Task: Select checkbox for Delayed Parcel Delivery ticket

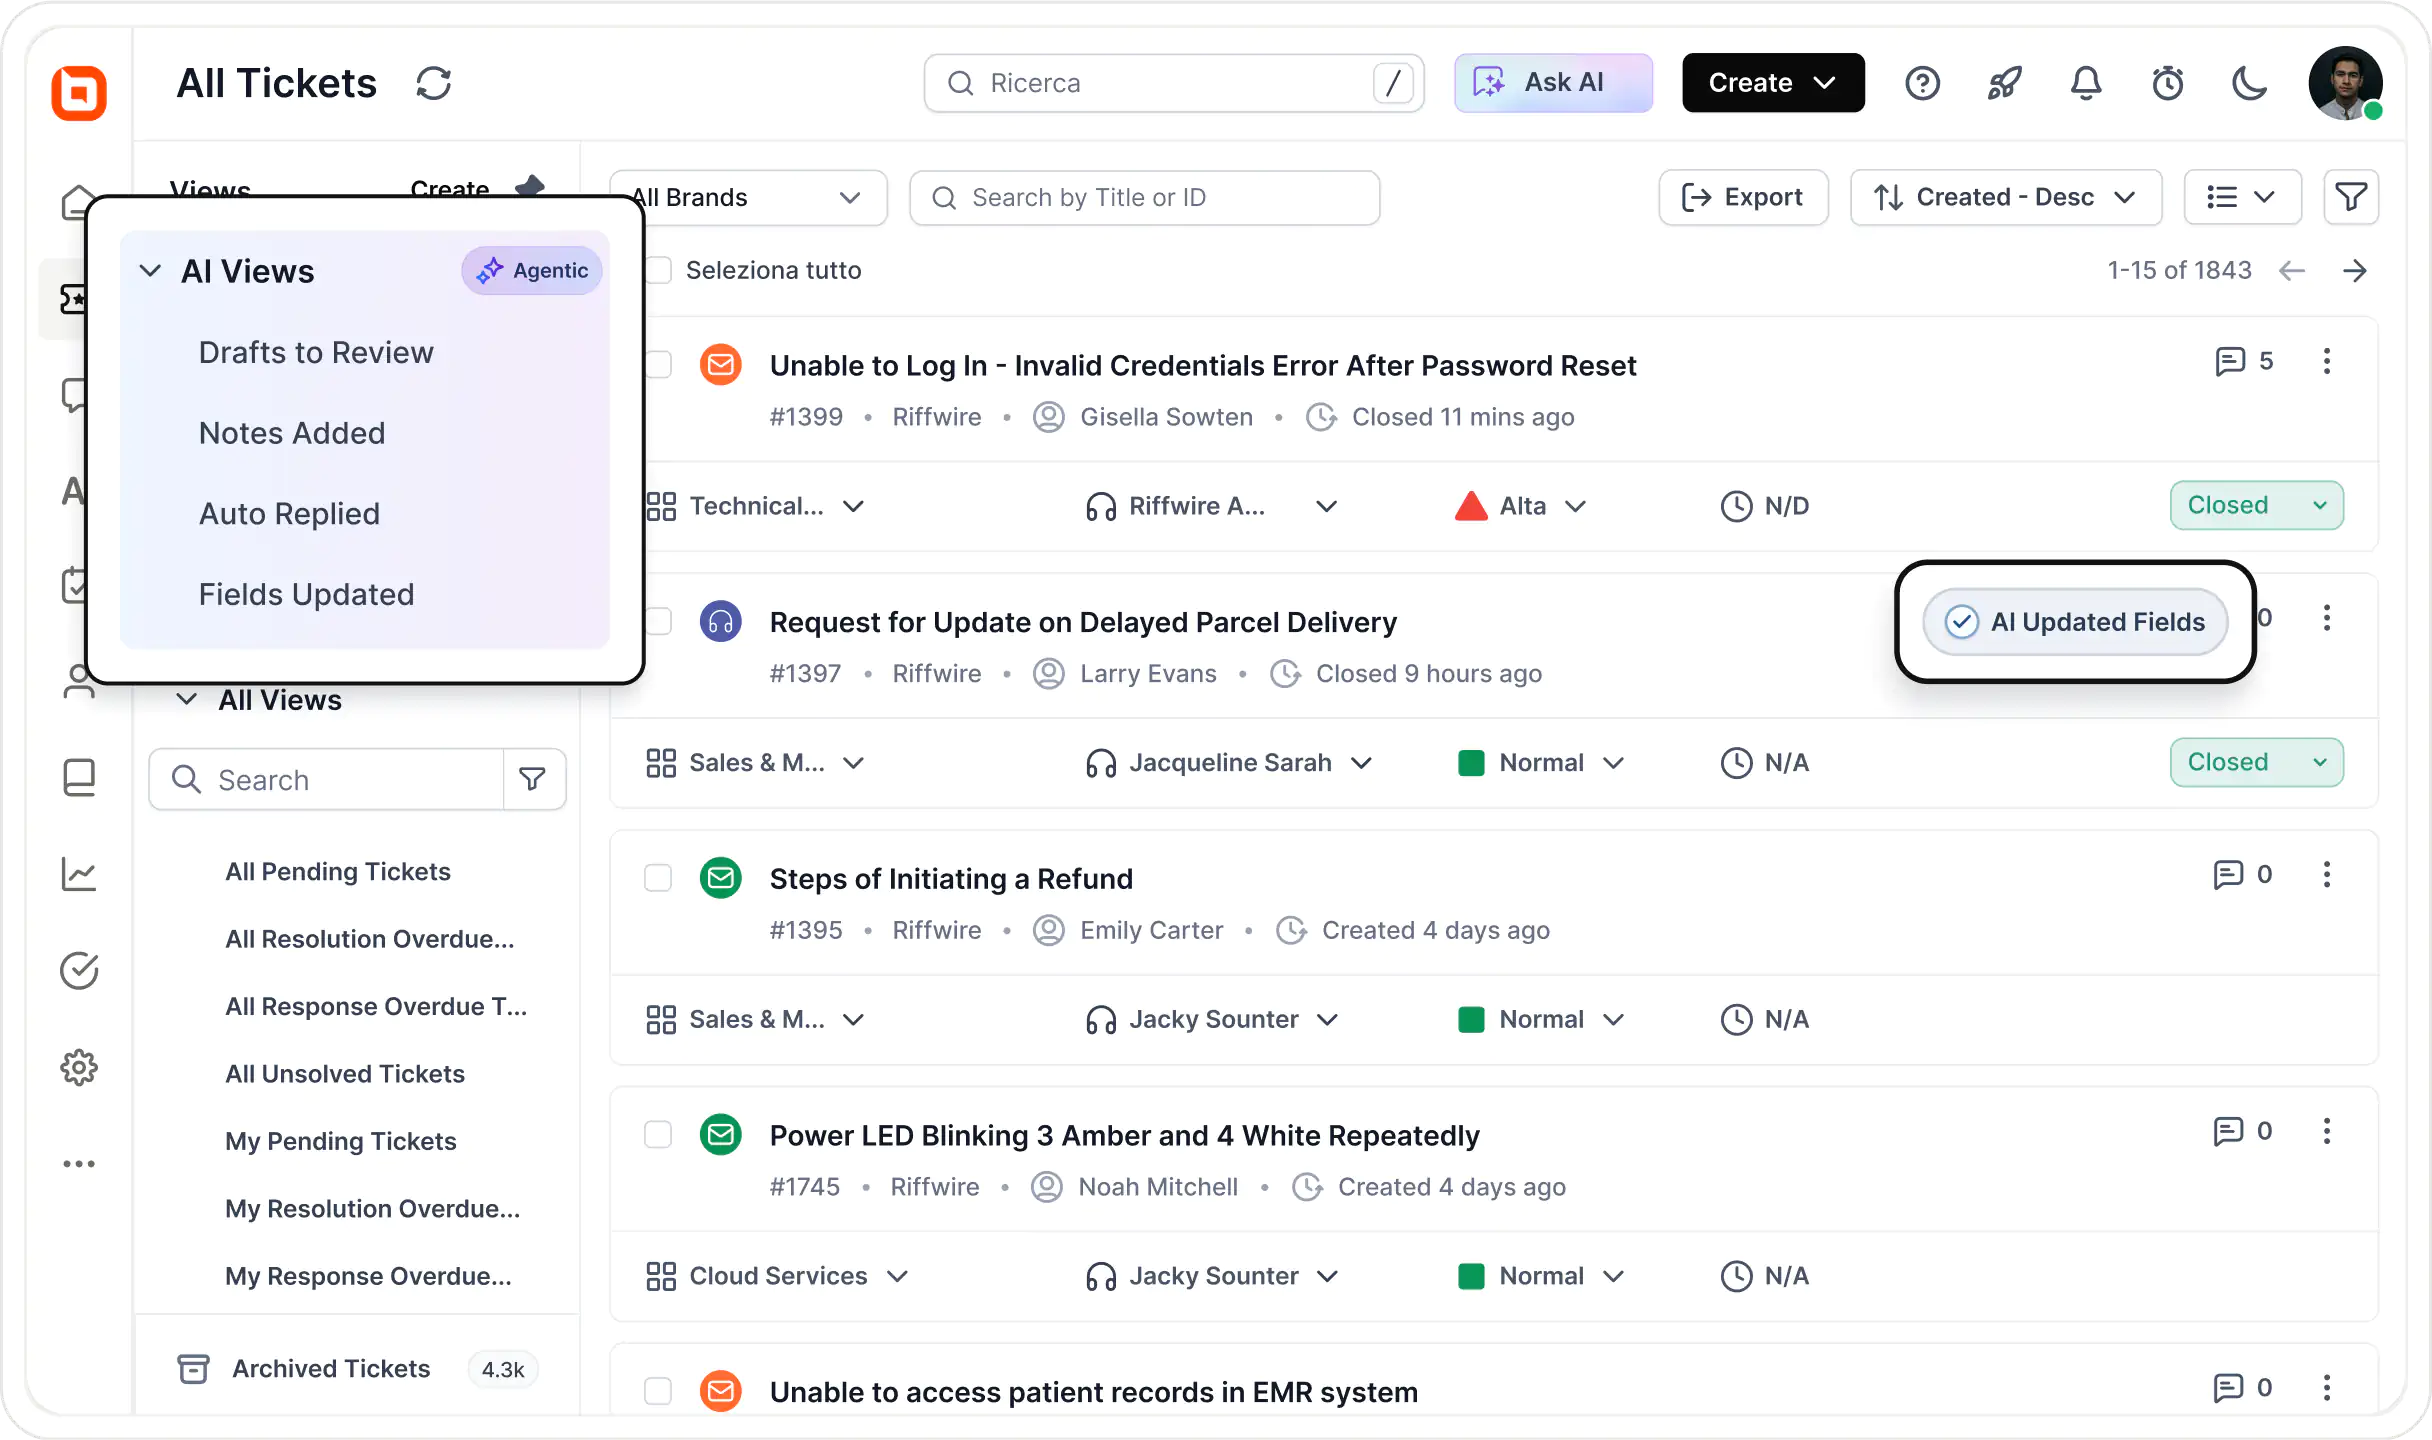Action: click(x=658, y=621)
